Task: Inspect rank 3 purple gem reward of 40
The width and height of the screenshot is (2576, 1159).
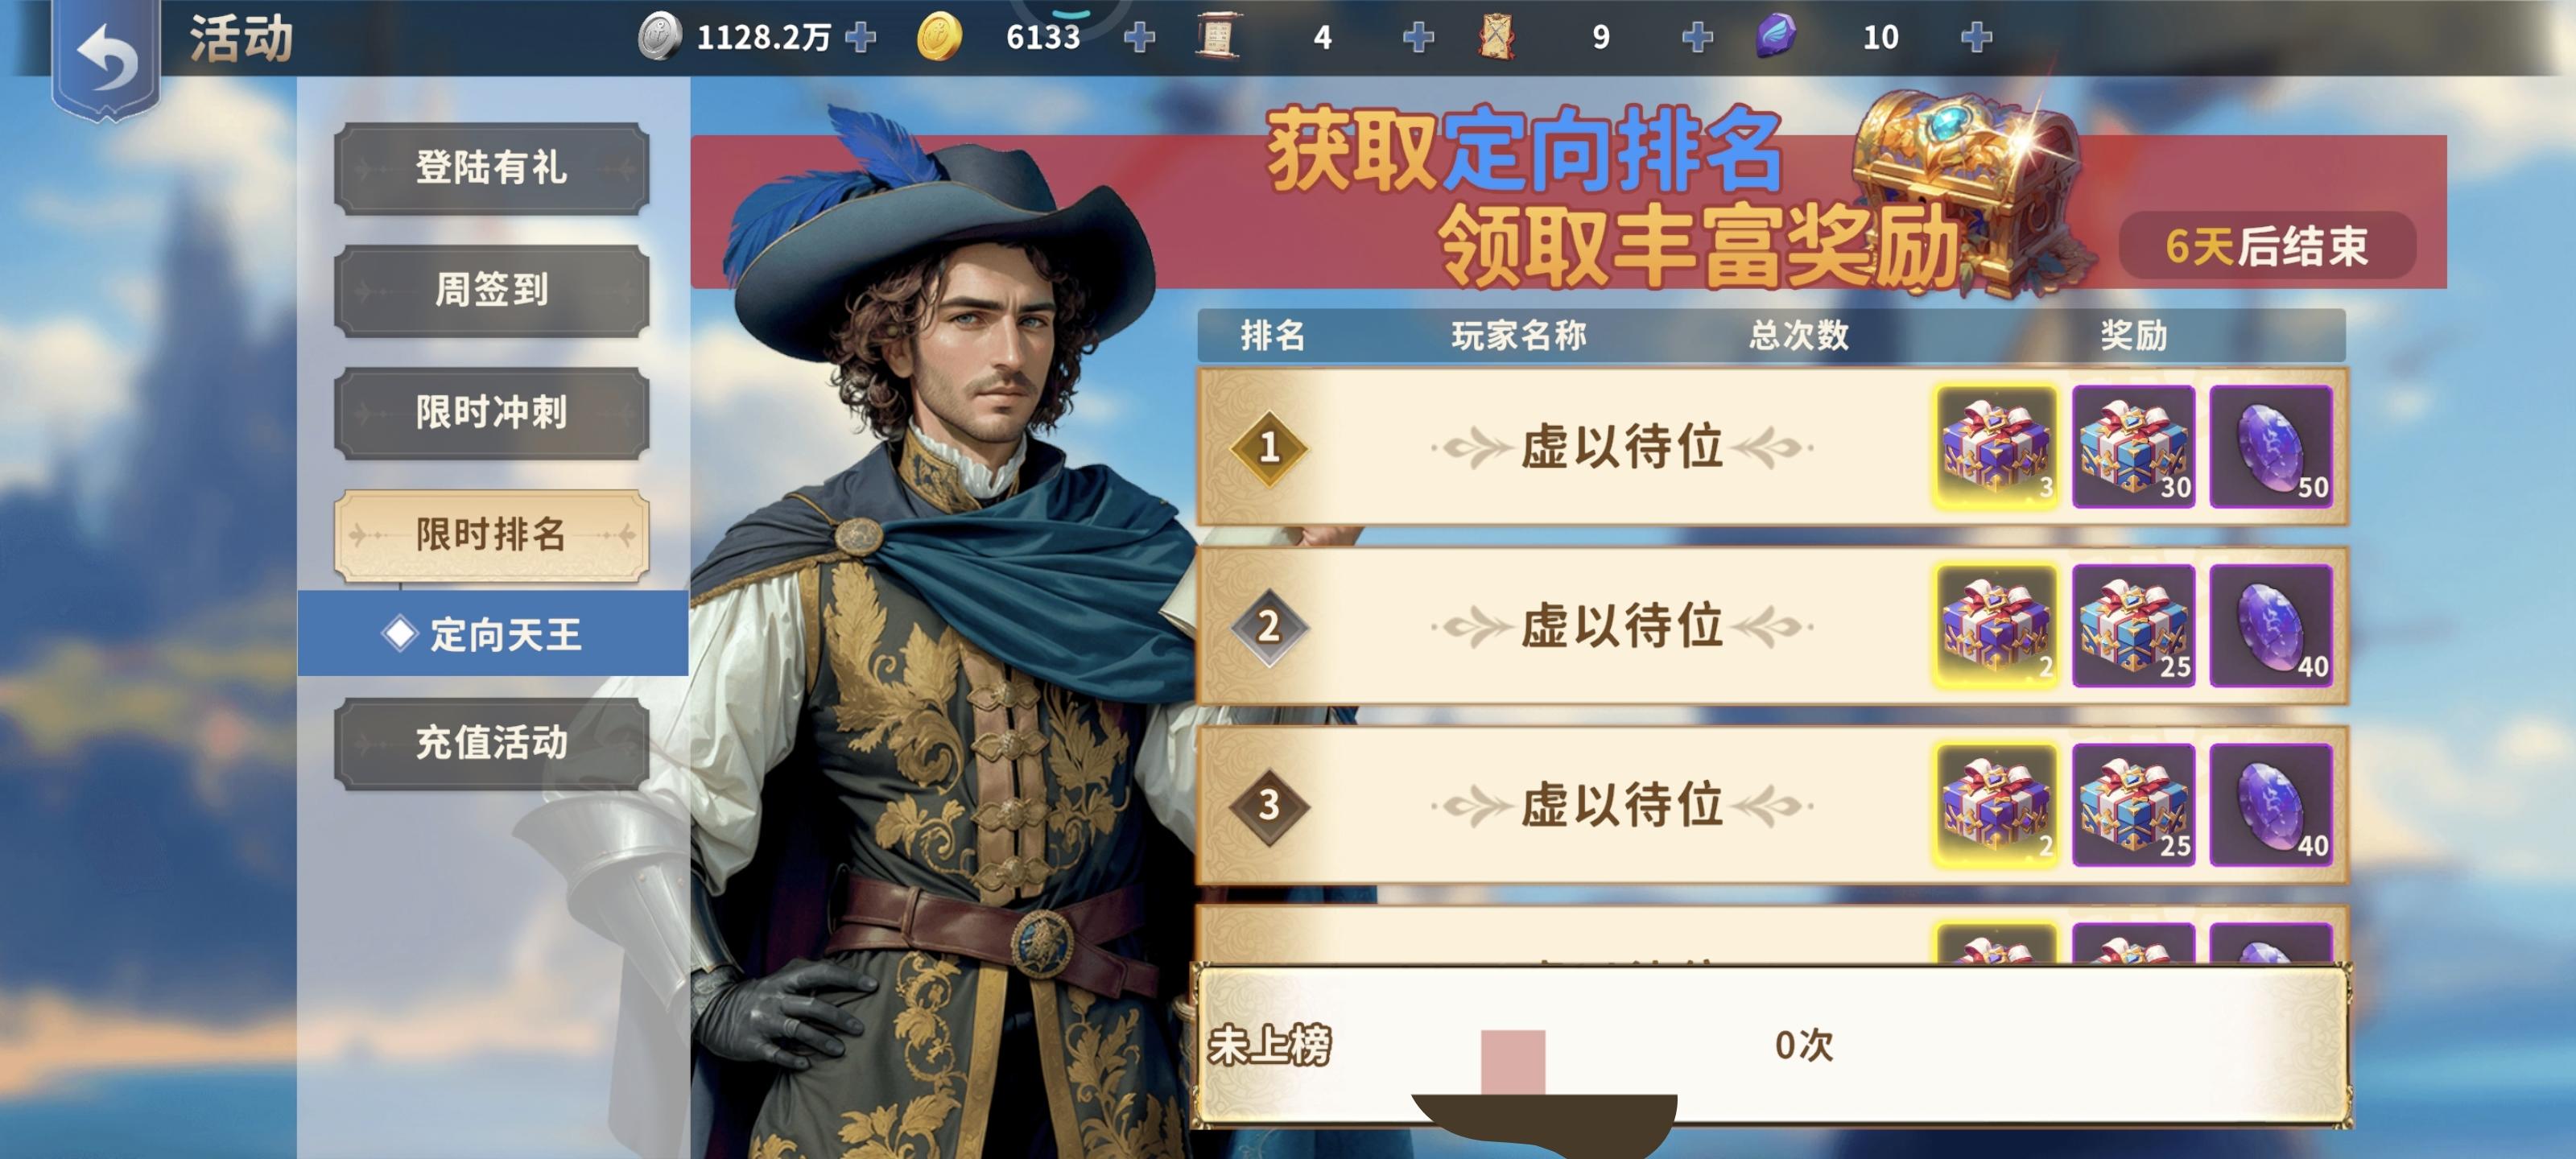Action: click(2271, 805)
